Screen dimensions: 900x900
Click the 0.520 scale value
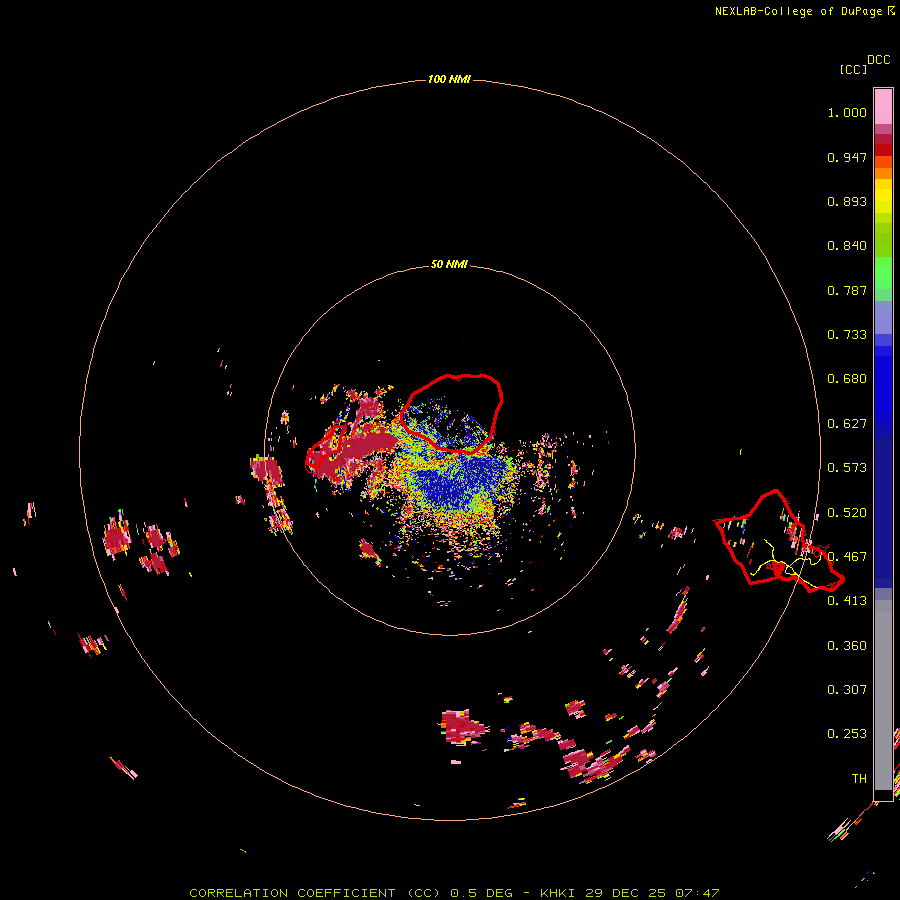click(x=847, y=513)
